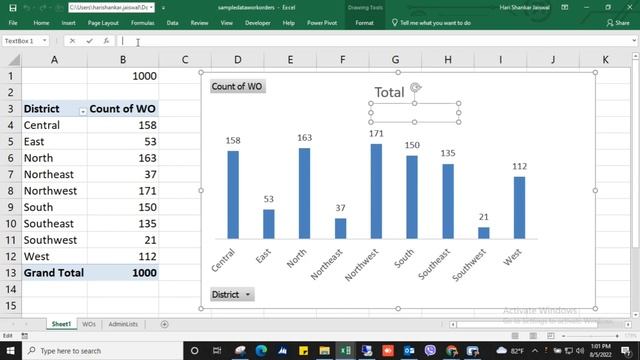The height and width of the screenshot is (360, 640).
Task: Open the Drawing Tools Format tab
Action: pyautogui.click(x=364, y=23)
